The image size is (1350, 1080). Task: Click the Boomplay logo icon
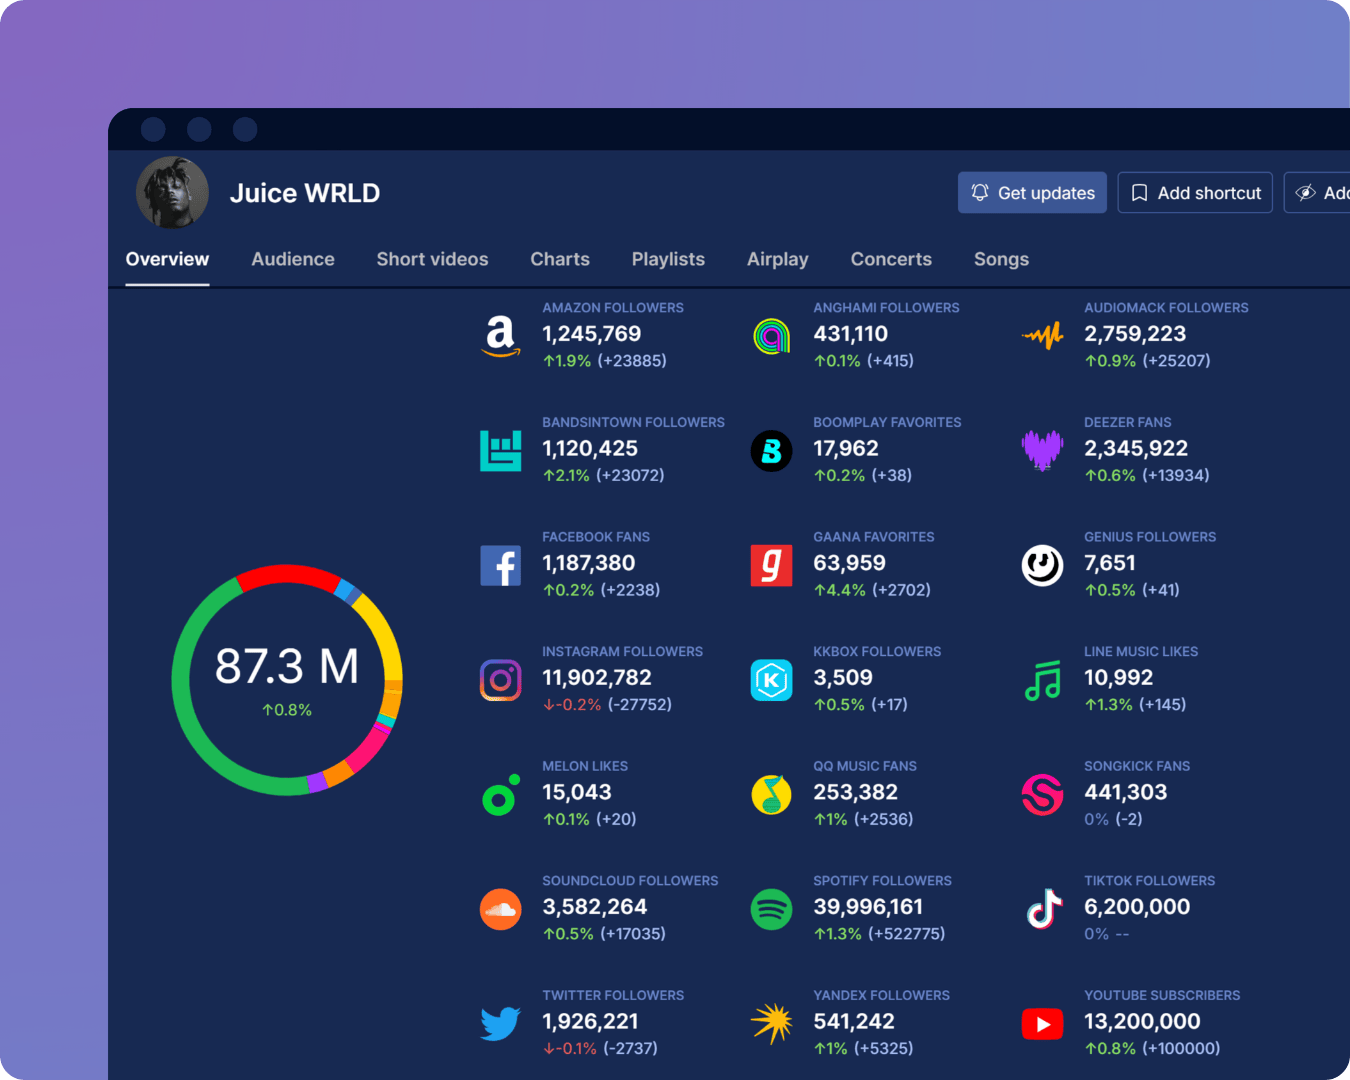[x=772, y=451]
